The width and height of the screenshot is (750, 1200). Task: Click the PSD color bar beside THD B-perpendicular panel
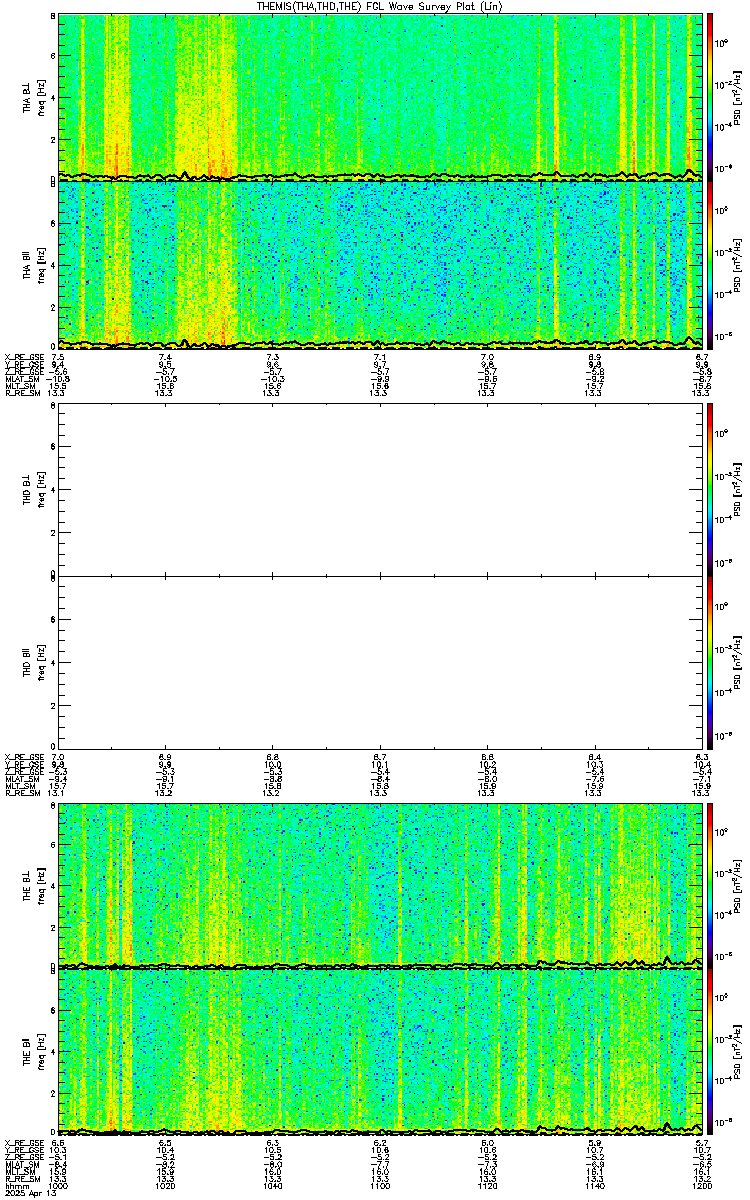click(710, 490)
